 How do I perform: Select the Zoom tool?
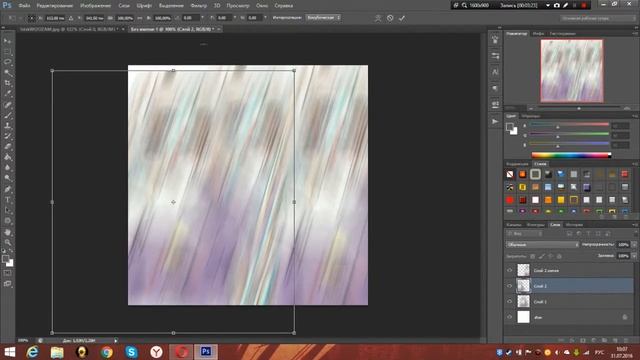coord(7,242)
